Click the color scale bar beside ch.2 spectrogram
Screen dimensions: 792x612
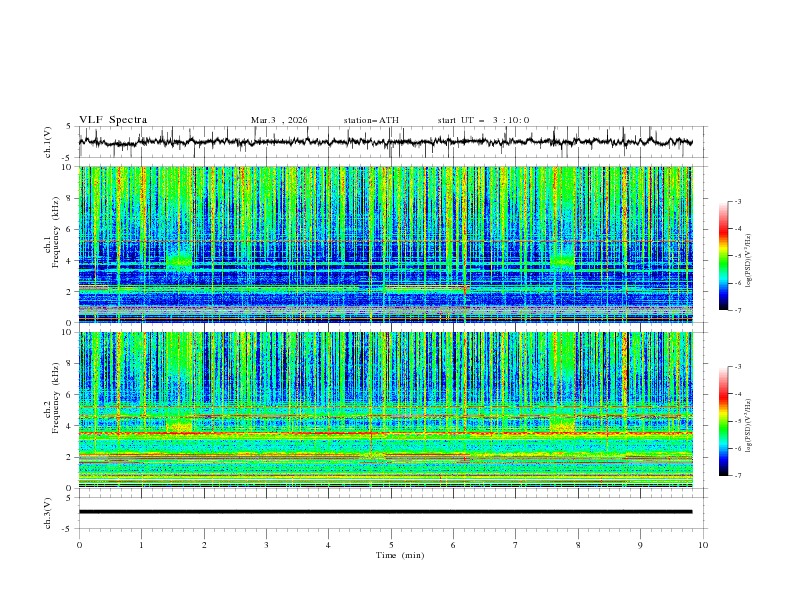tap(723, 421)
